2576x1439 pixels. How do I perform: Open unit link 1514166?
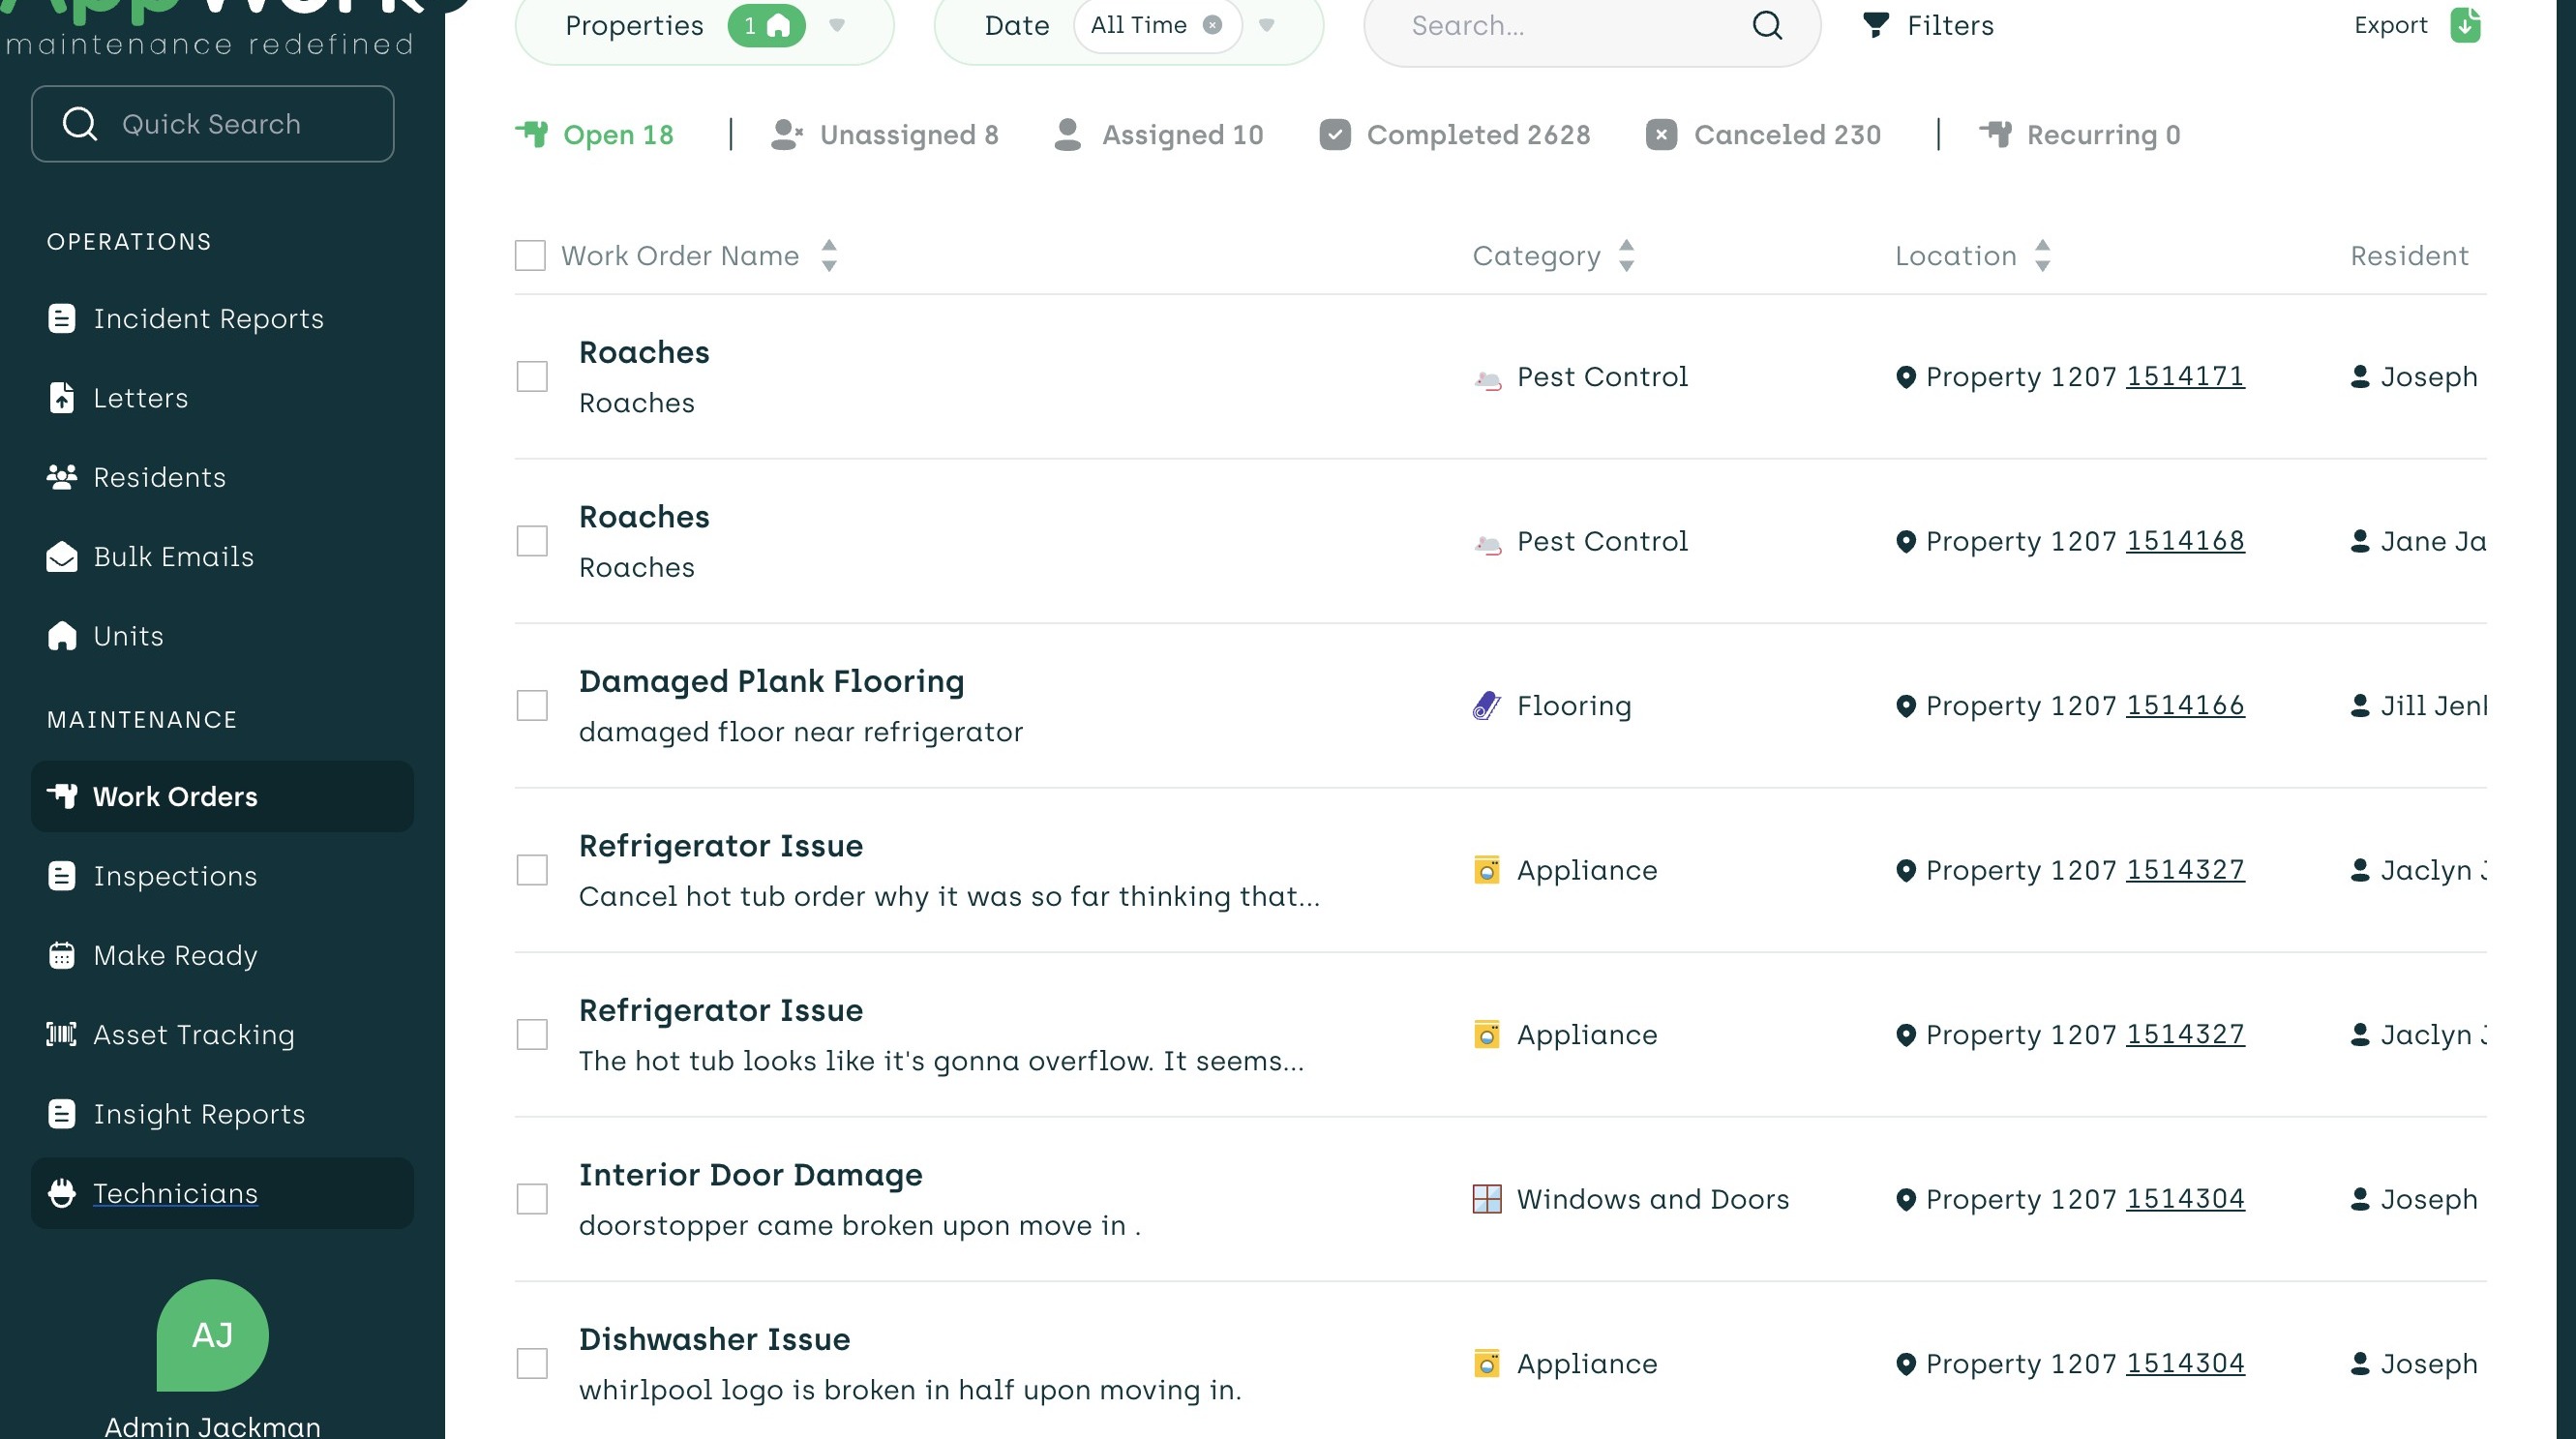click(2184, 705)
